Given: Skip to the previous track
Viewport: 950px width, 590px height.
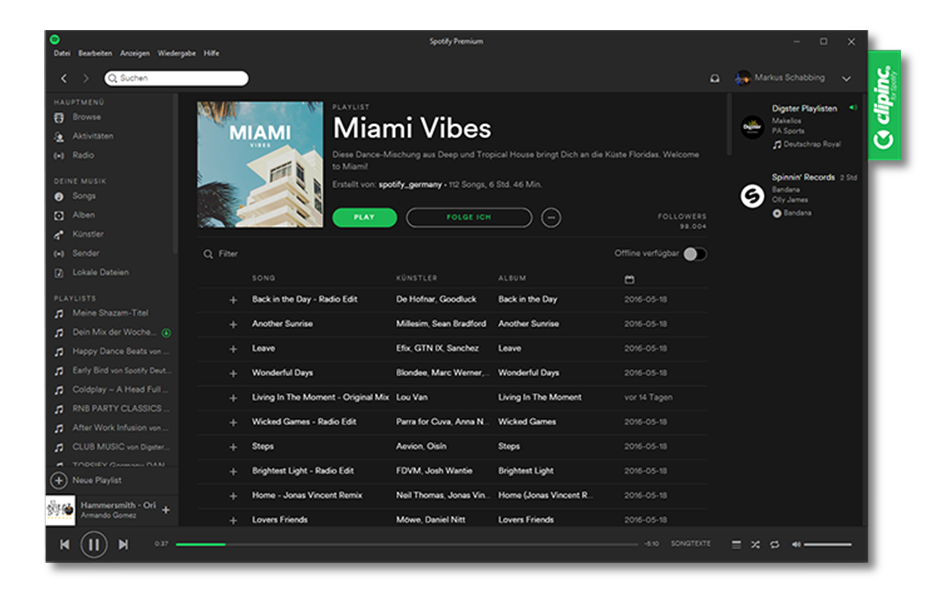Looking at the screenshot, I should tap(64, 545).
